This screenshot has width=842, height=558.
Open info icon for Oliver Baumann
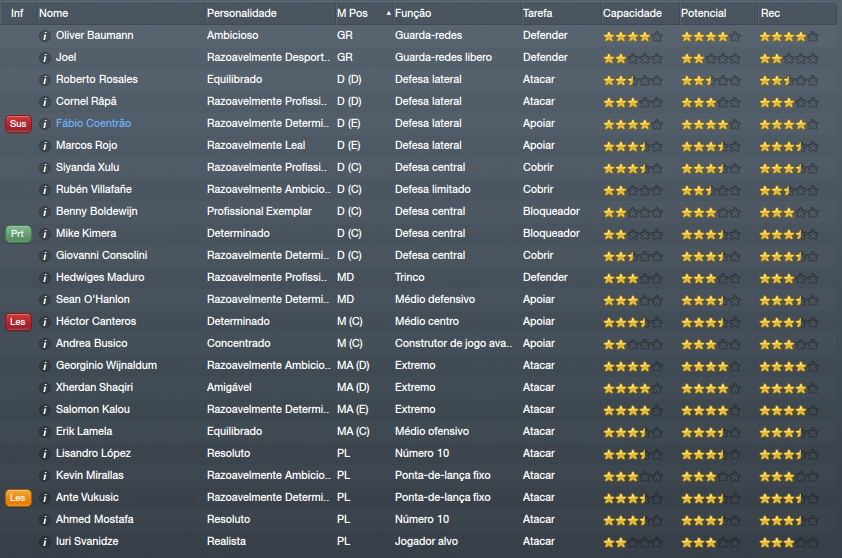[x=44, y=35]
